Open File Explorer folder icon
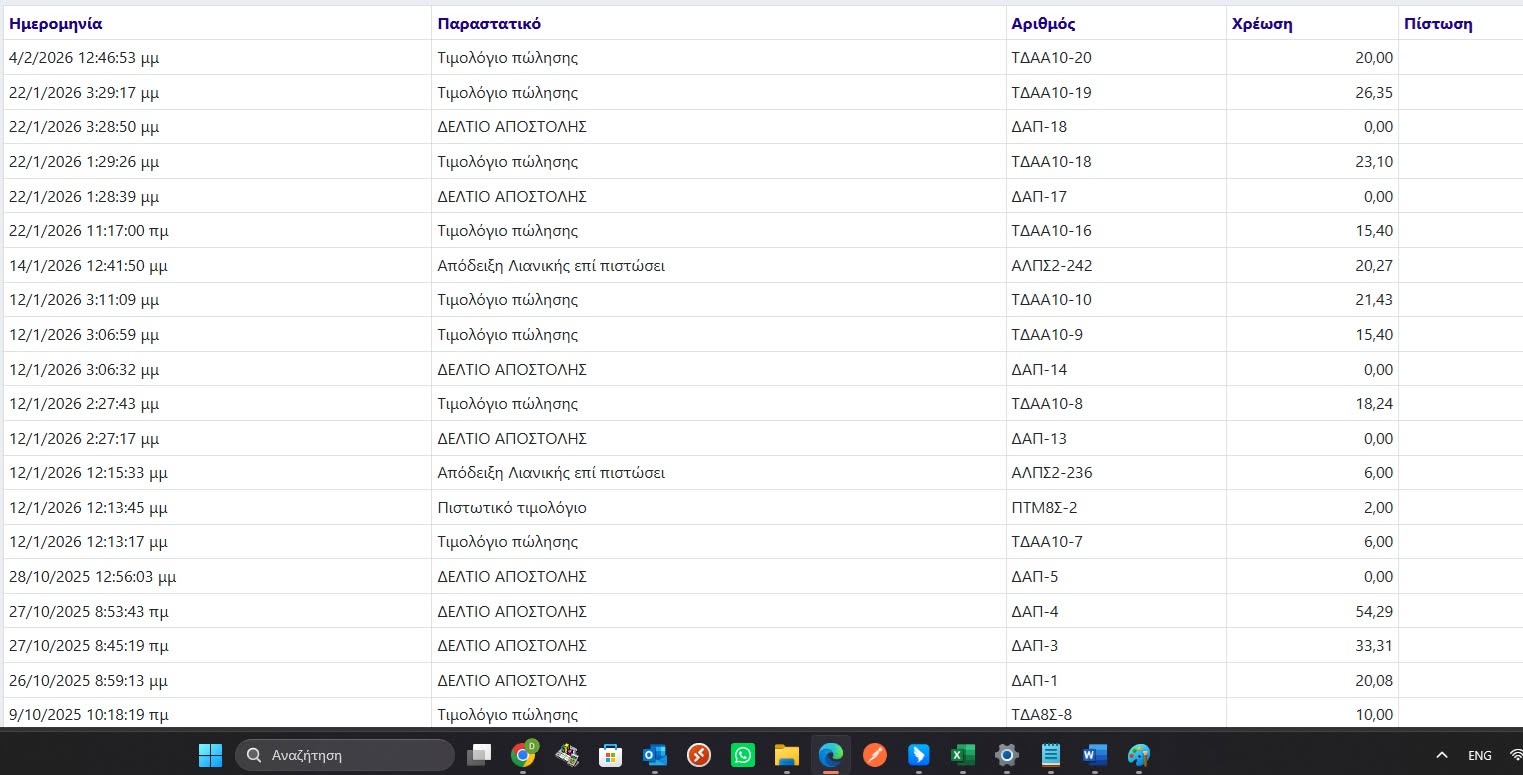Viewport: 1523px width, 775px height. tap(787, 755)
